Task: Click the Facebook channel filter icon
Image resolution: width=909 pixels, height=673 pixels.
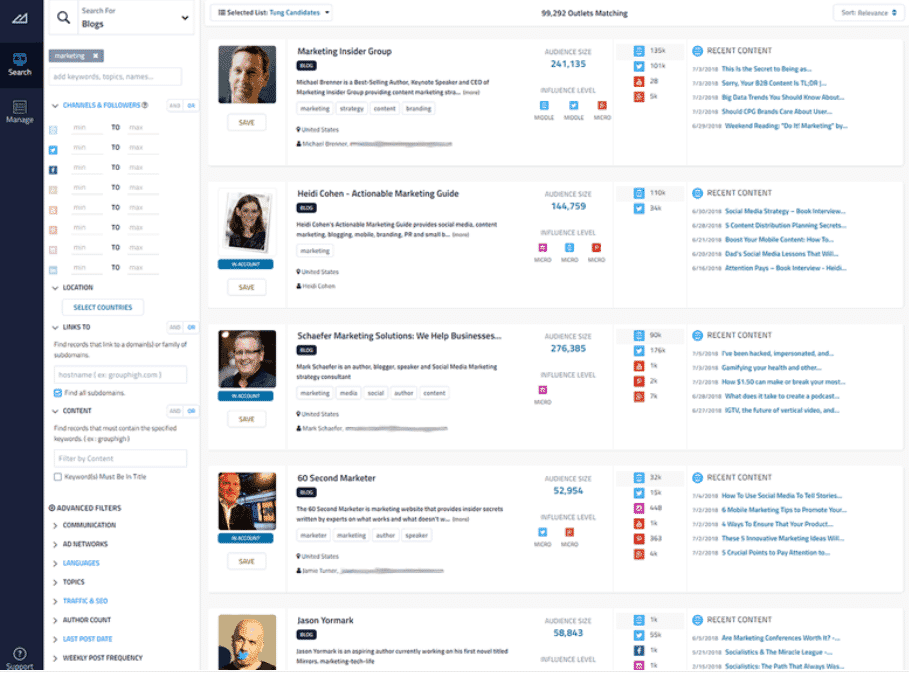Action: 54,170
